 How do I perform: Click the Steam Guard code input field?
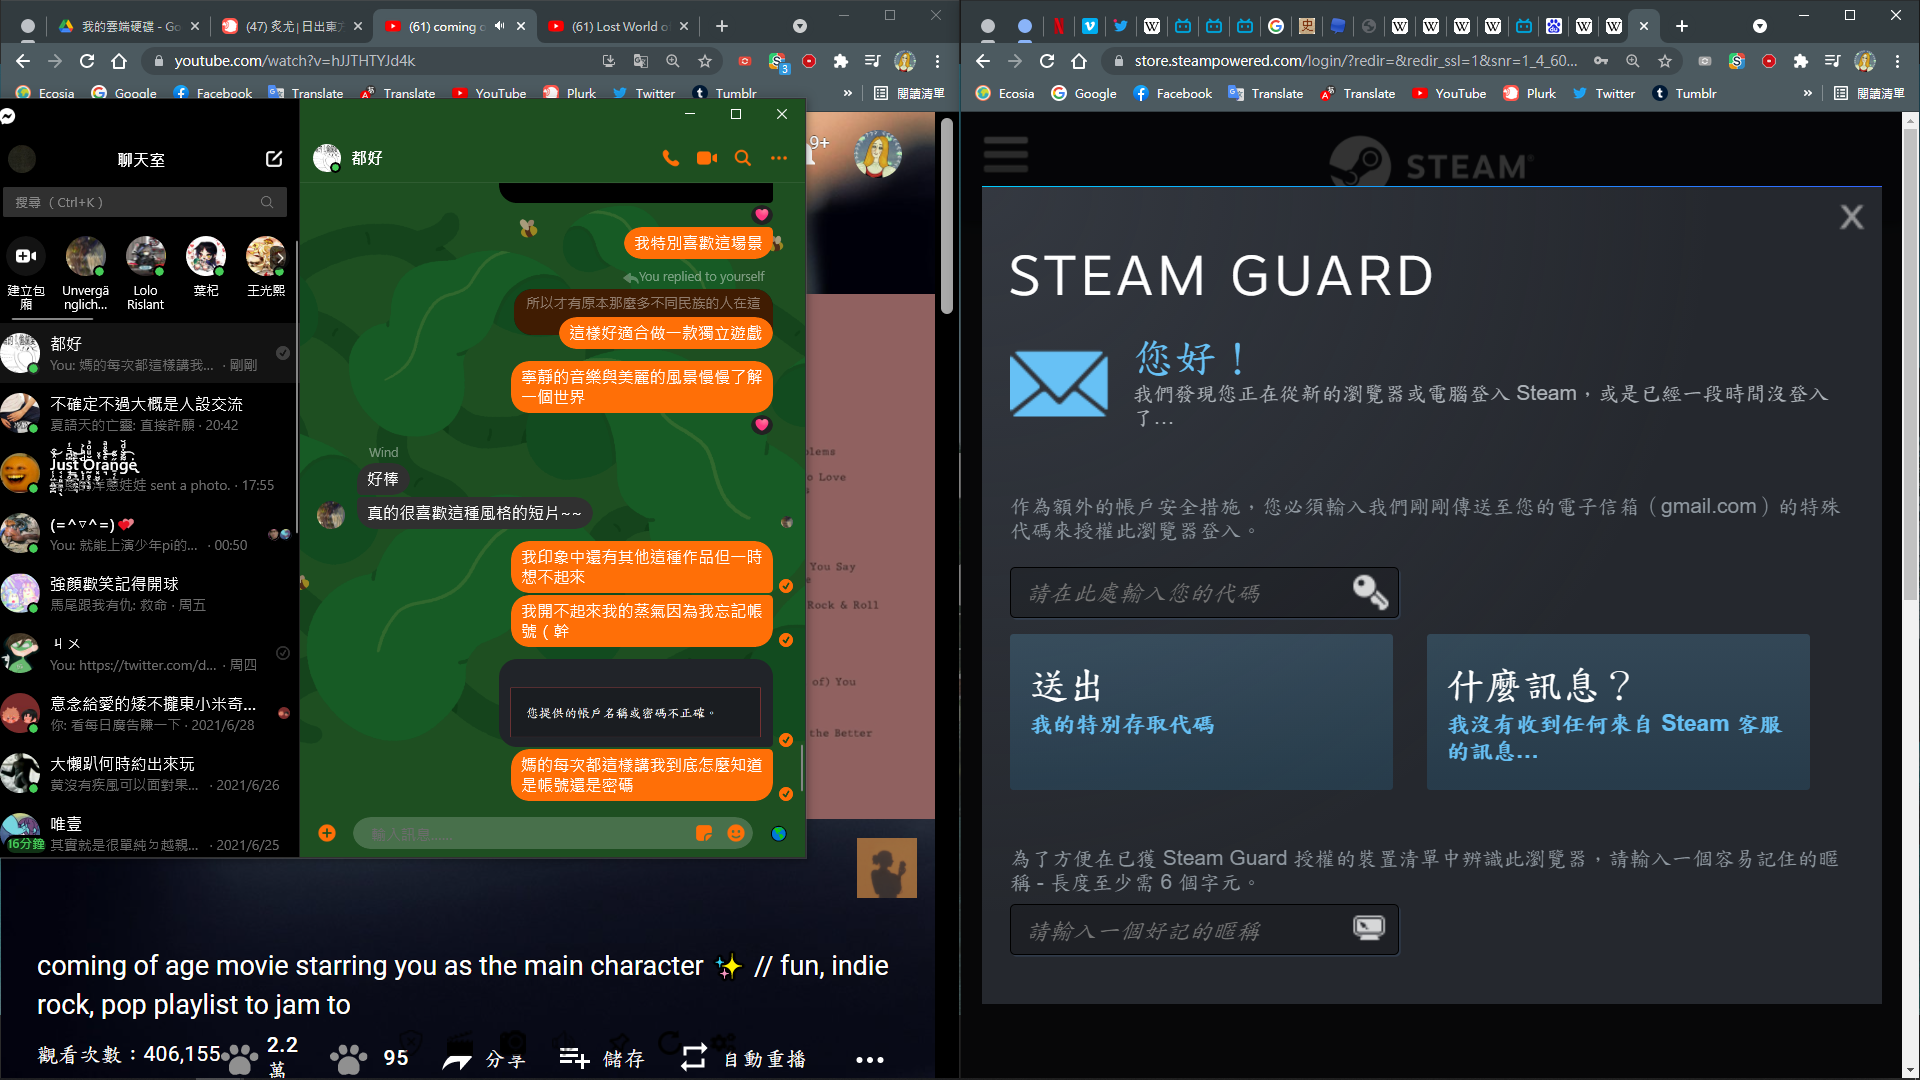pos(1204,593)
